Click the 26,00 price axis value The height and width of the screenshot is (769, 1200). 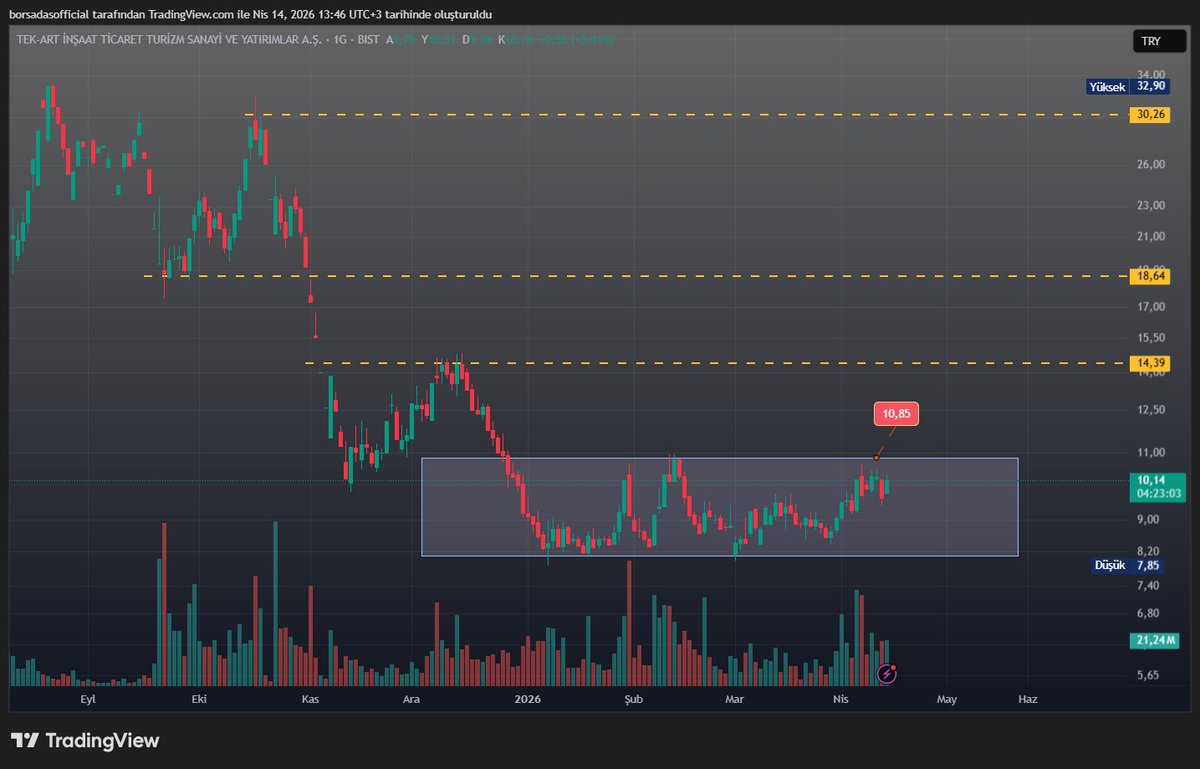coord(1151,164)
